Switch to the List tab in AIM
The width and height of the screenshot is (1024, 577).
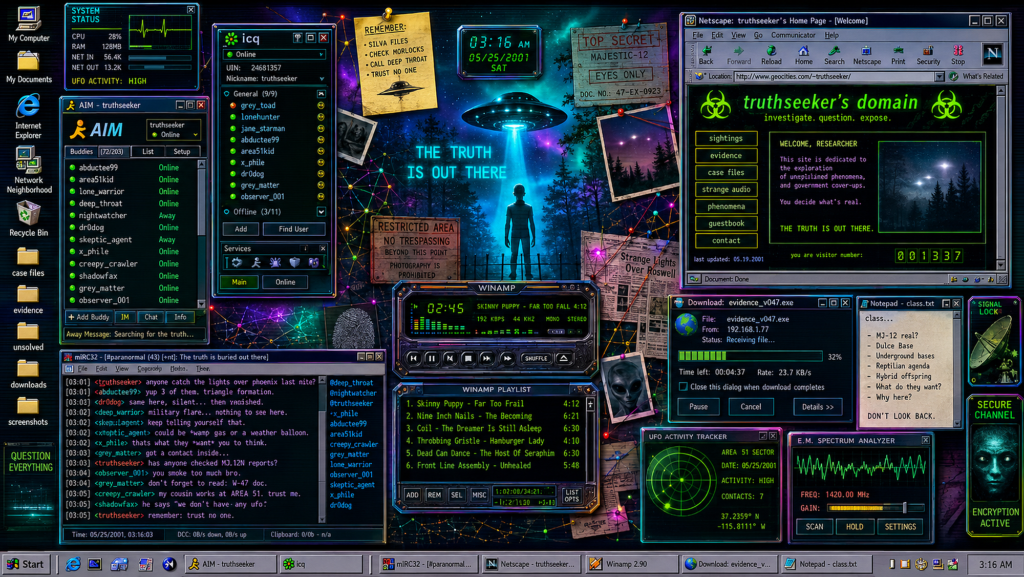(x=148, y=151)
